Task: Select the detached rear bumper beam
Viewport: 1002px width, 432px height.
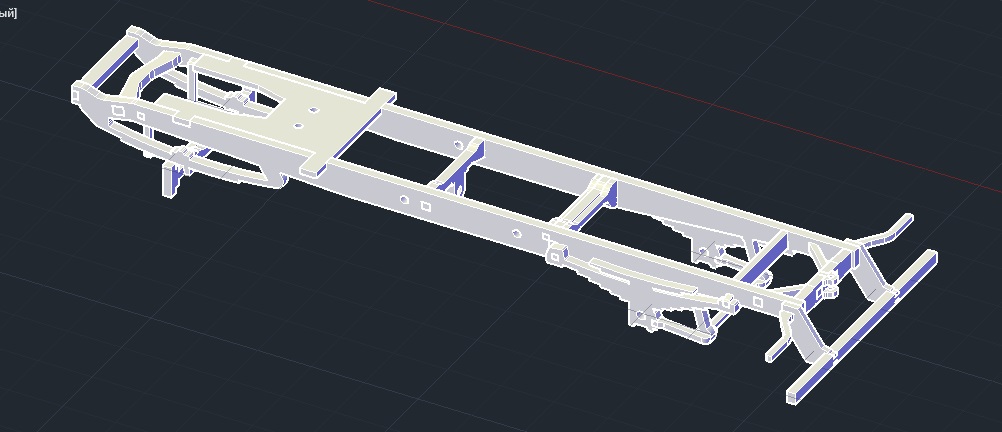Action: coord(863,327)
